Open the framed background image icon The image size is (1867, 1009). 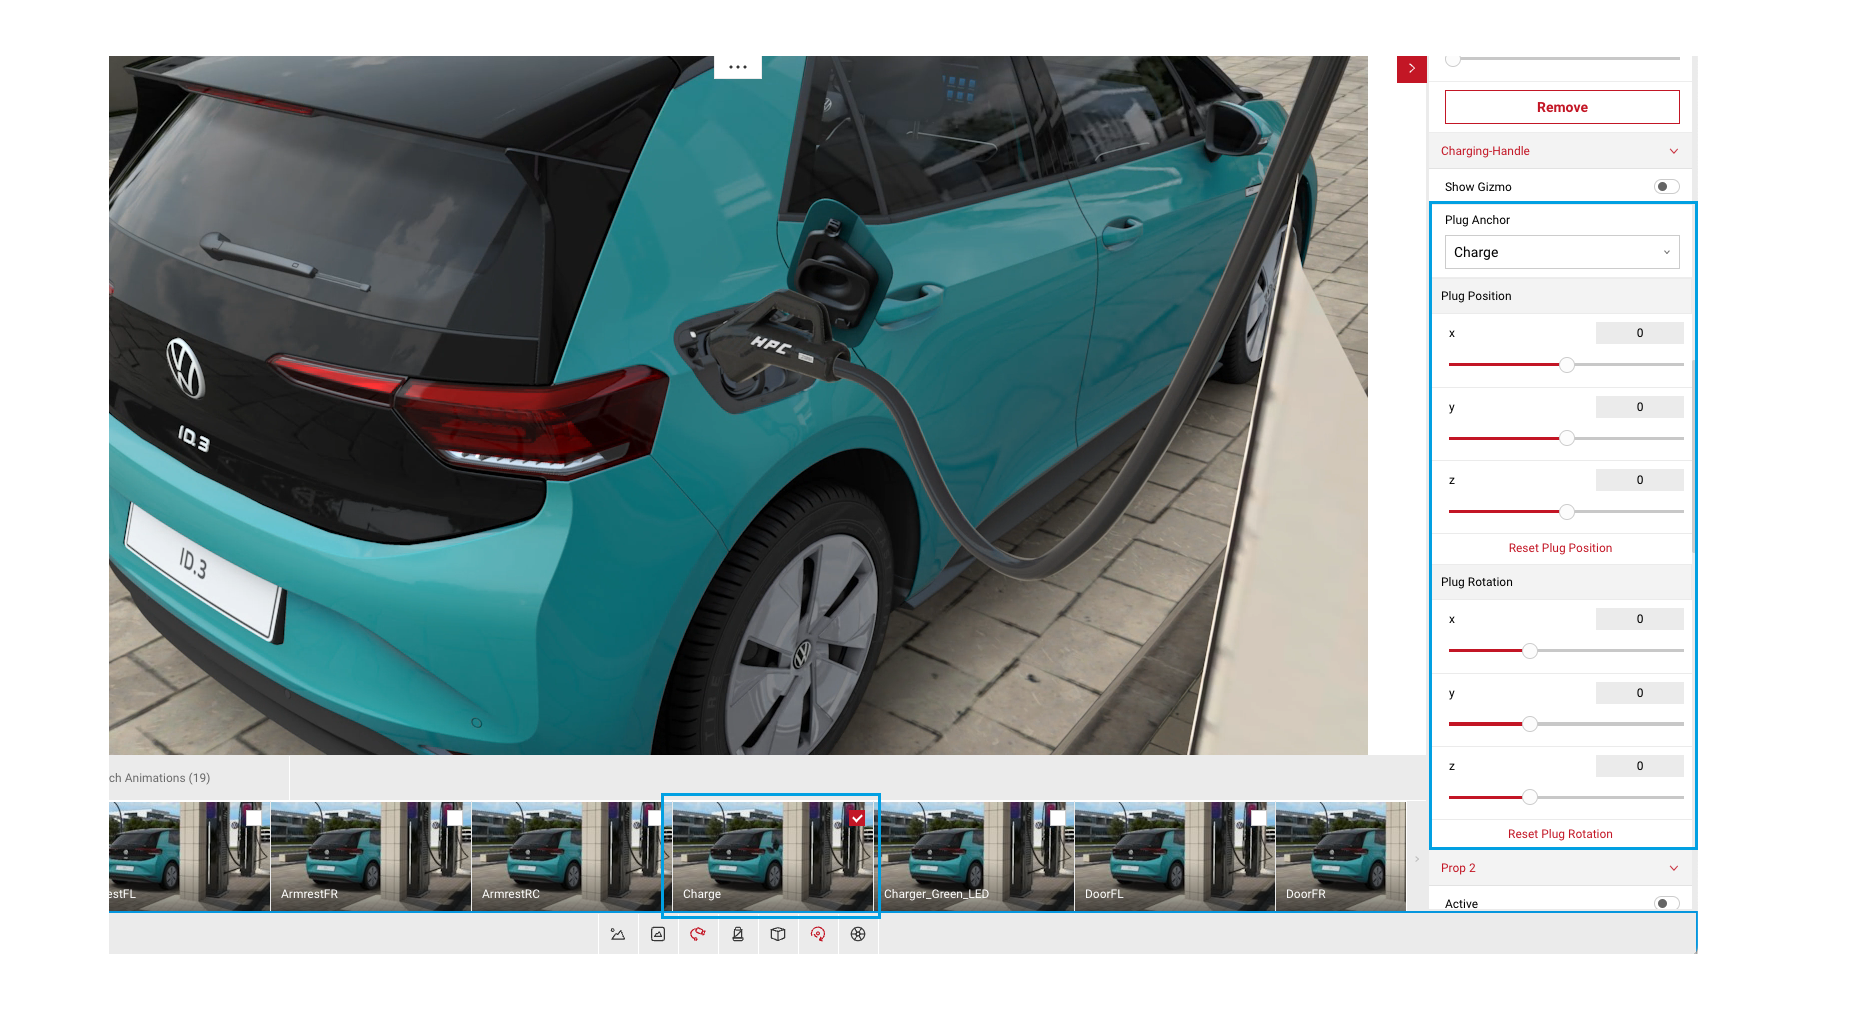(x=658, y=934)
